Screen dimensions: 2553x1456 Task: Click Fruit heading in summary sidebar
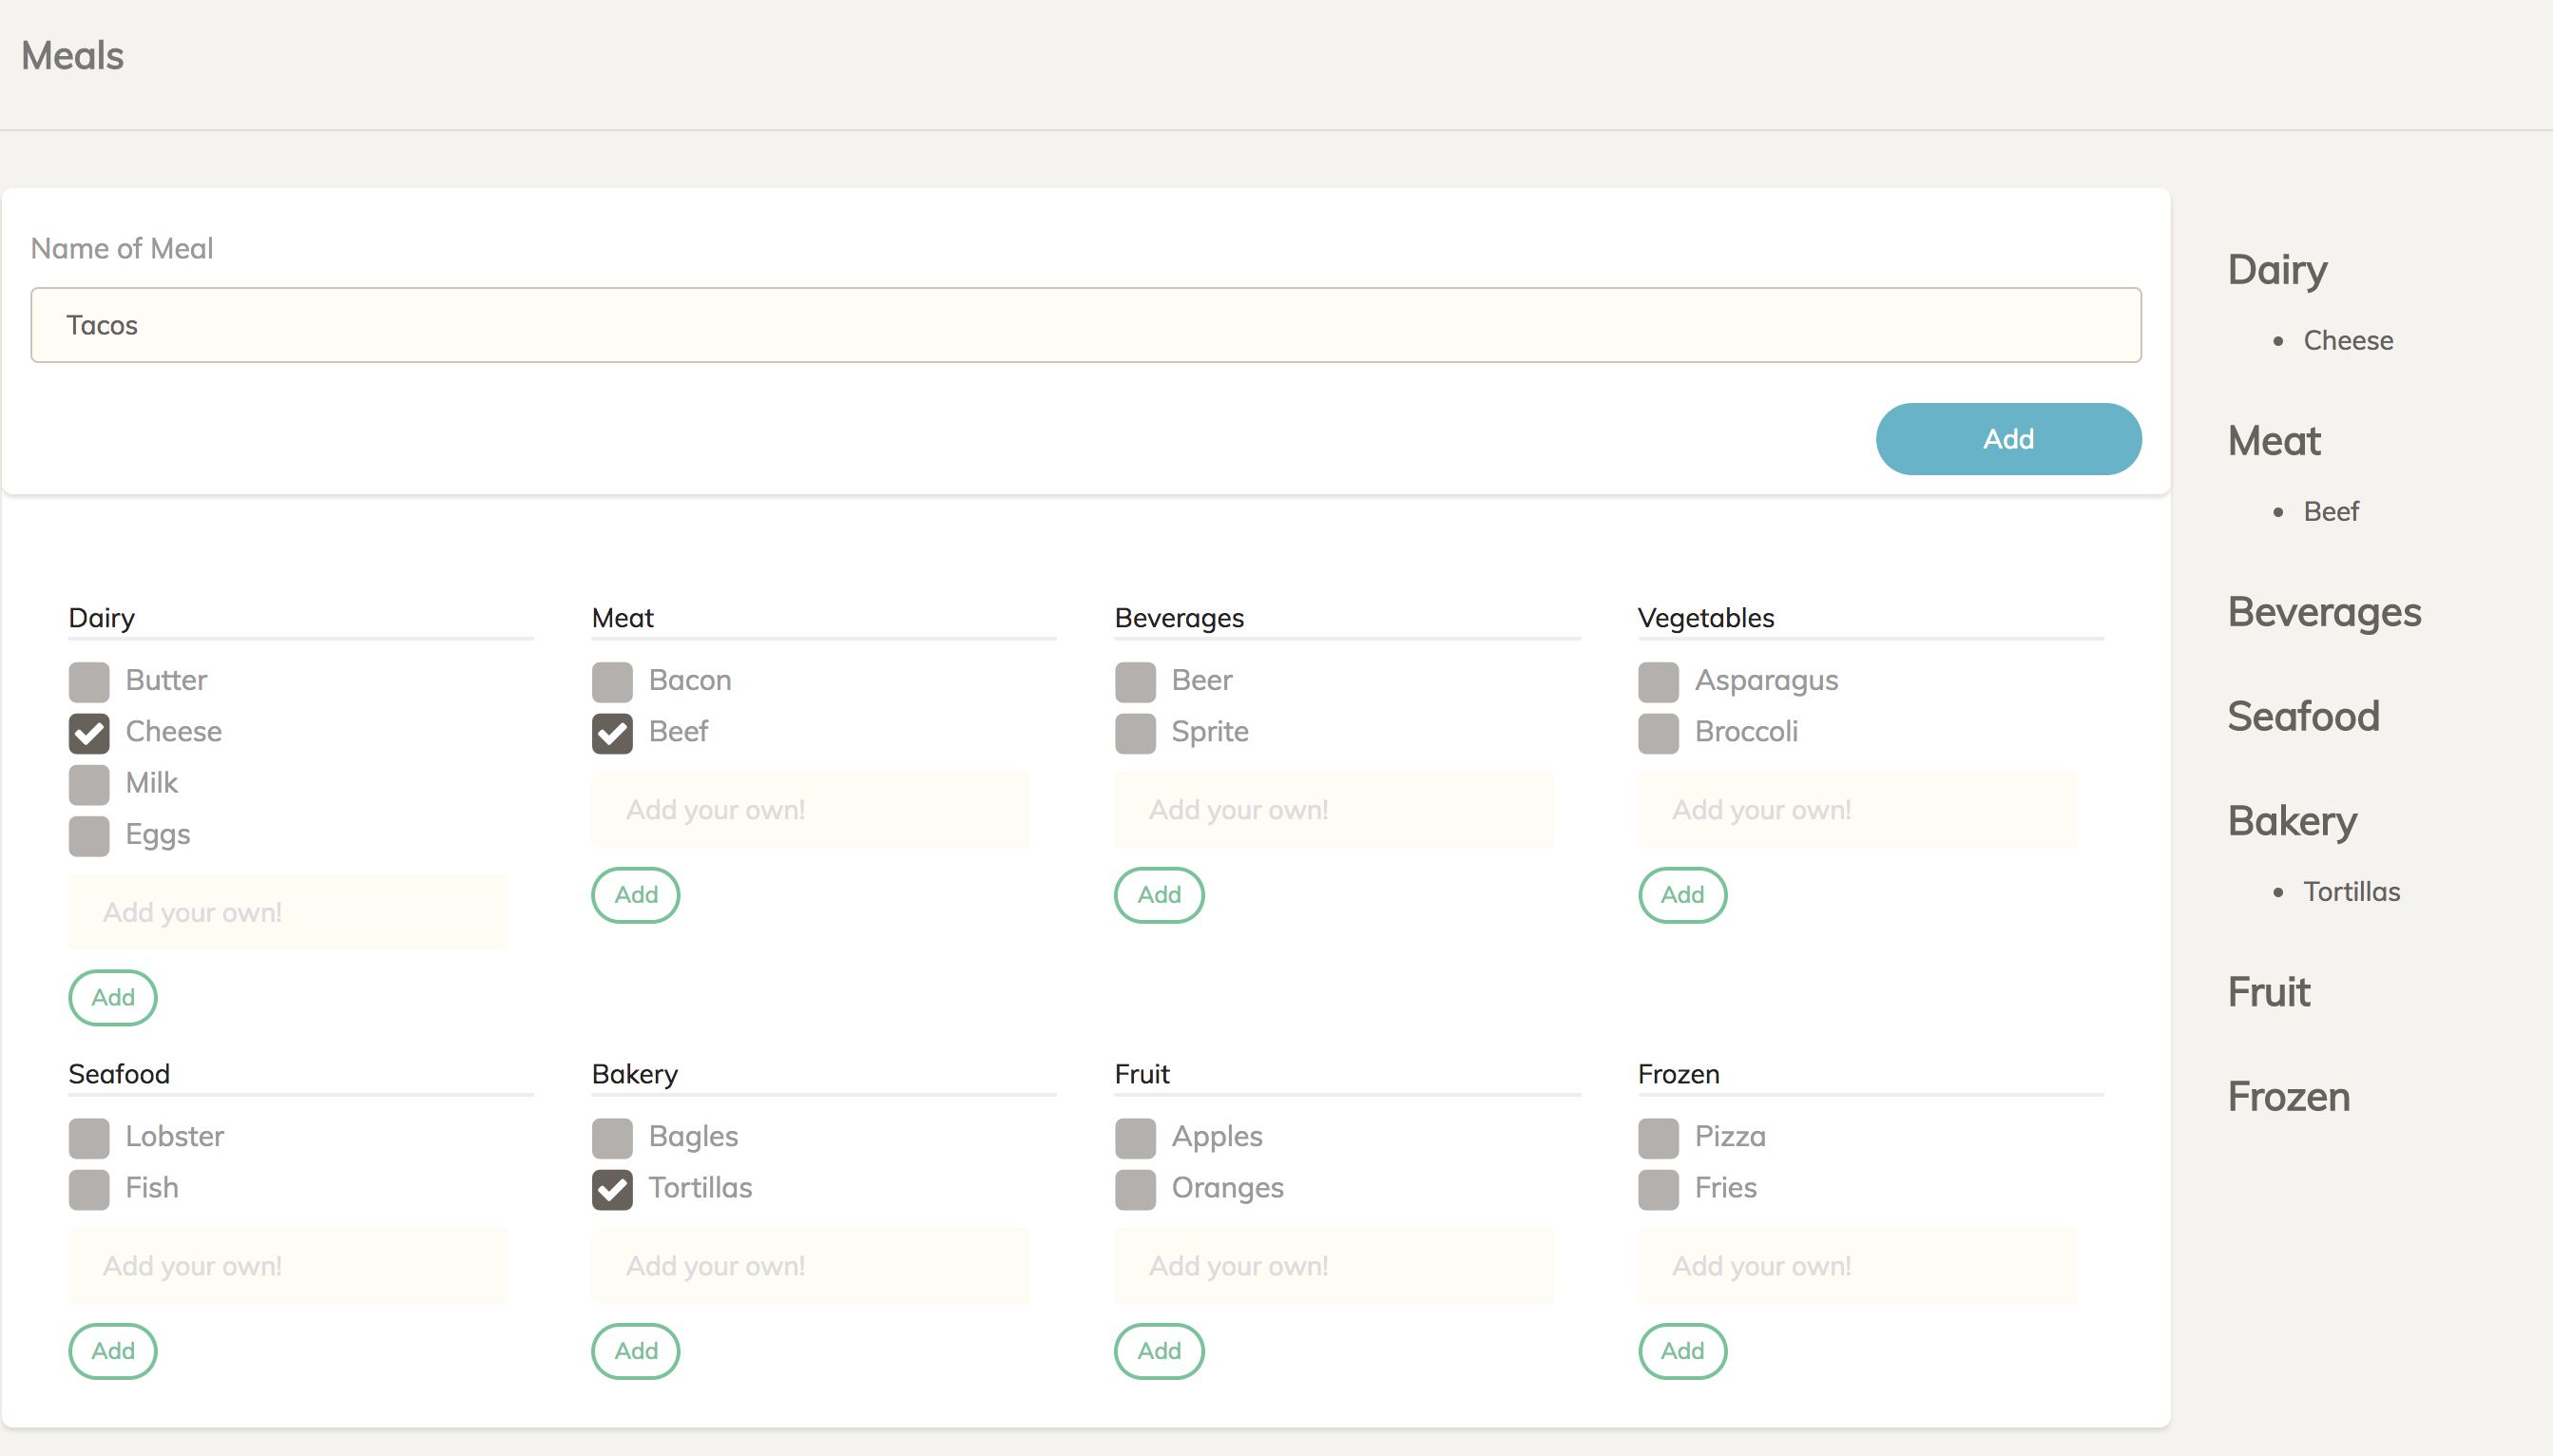(x=2269, y=993)
